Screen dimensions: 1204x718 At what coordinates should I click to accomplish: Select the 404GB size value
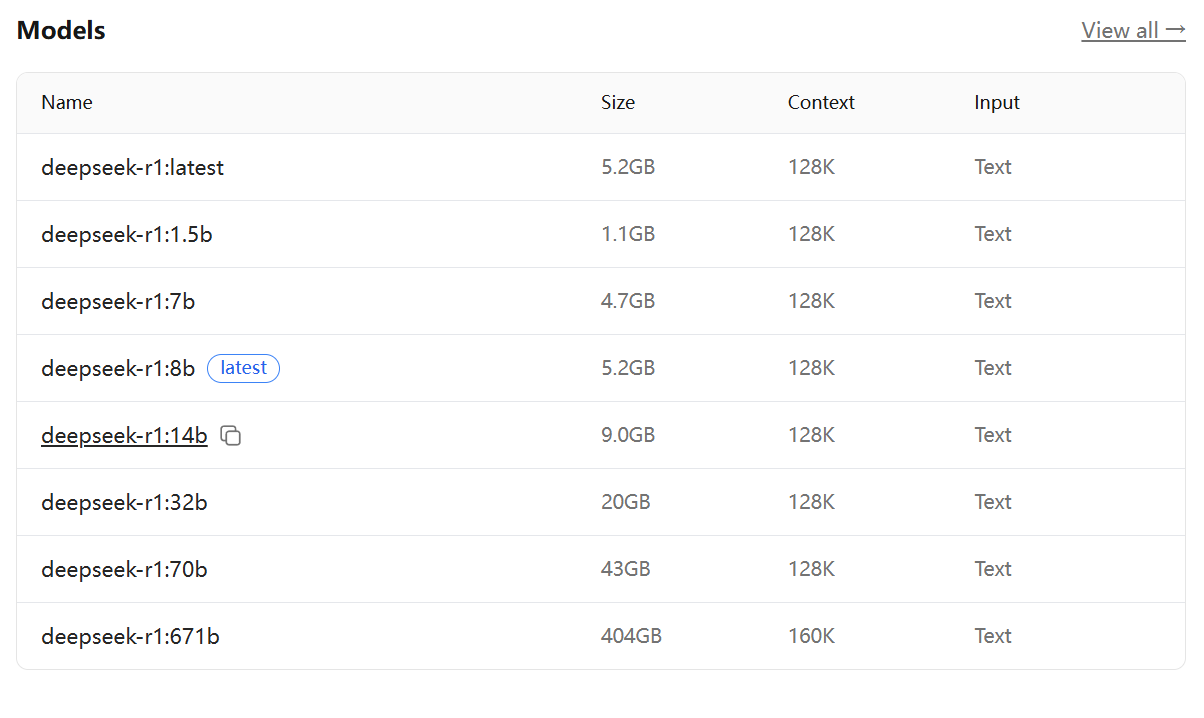click(x=631, y=636)
